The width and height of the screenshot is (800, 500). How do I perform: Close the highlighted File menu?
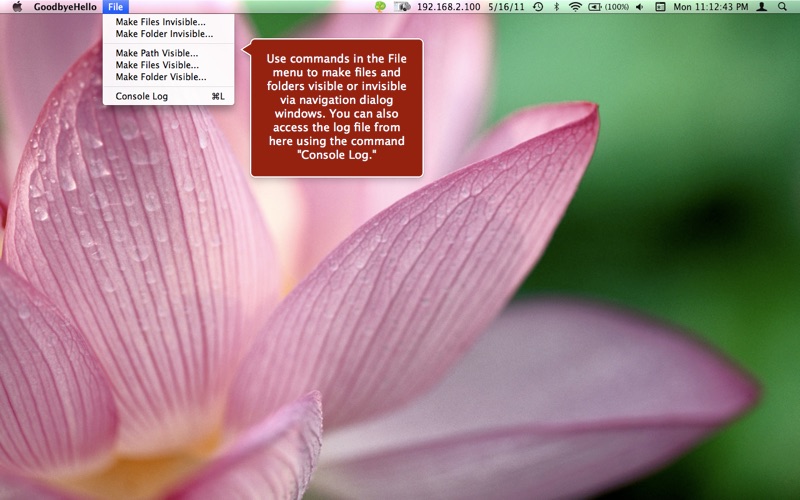point(115,7)
